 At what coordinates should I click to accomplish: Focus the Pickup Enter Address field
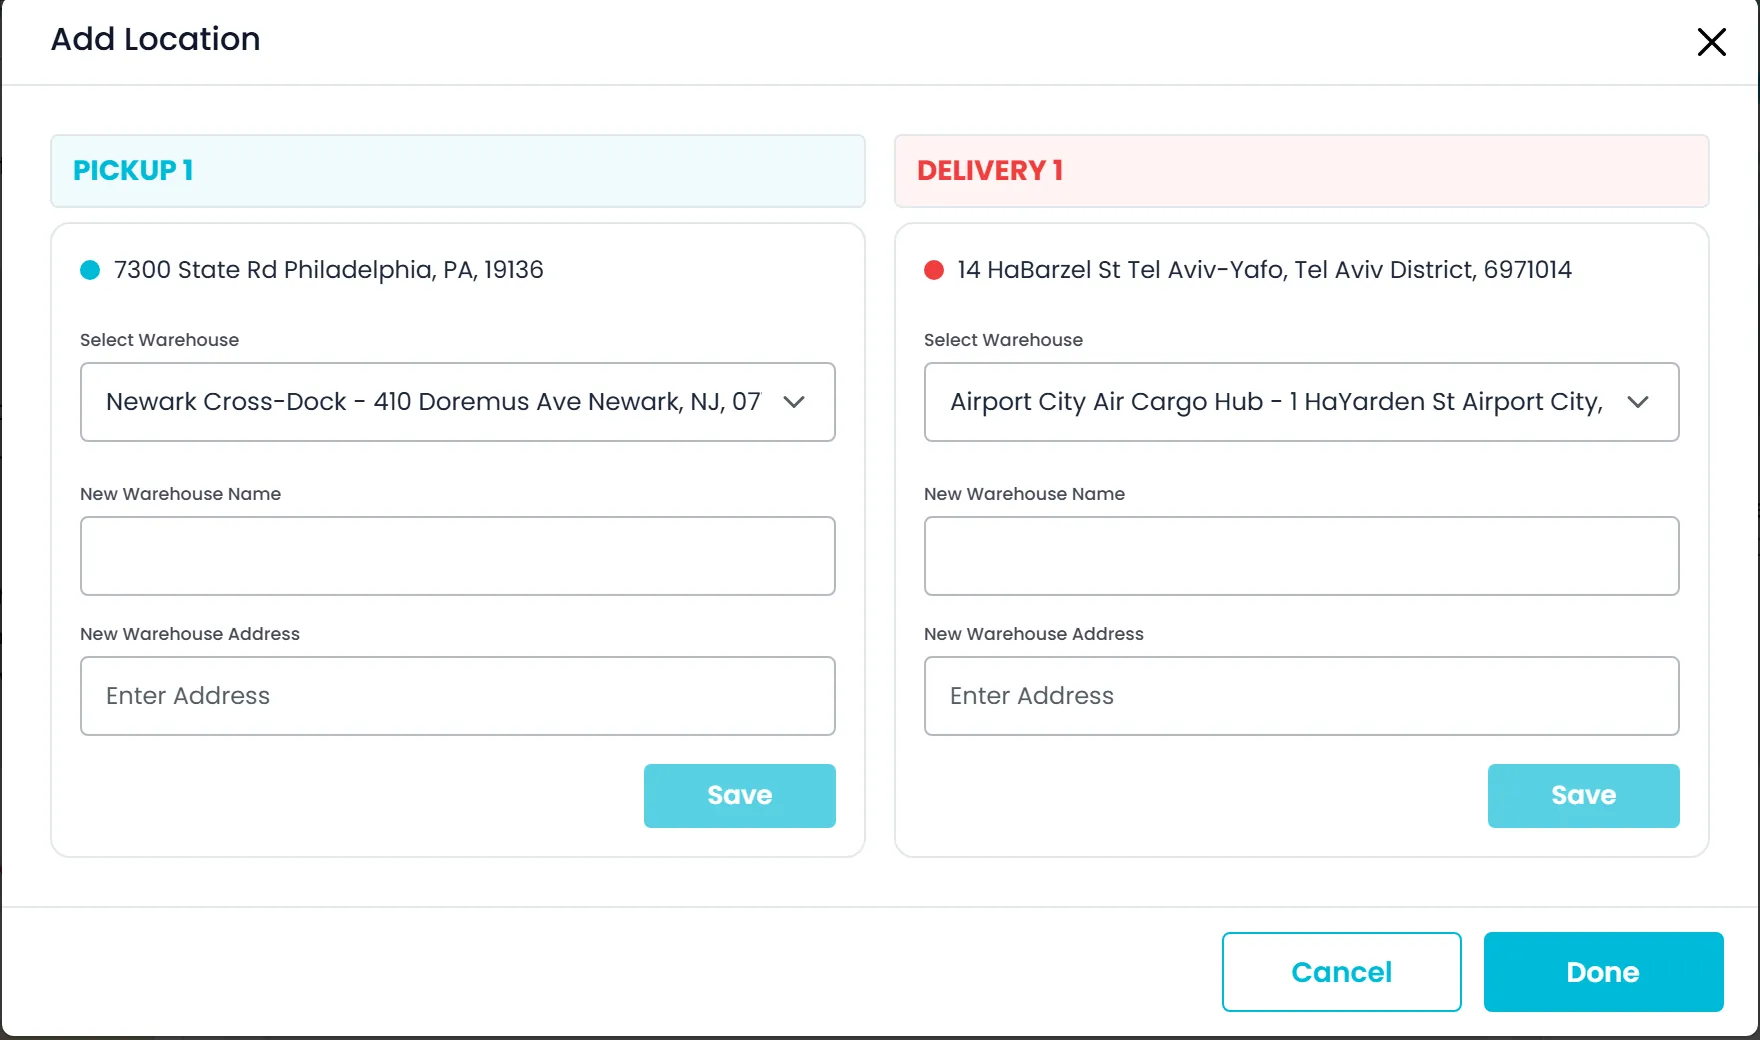[458, 696]
